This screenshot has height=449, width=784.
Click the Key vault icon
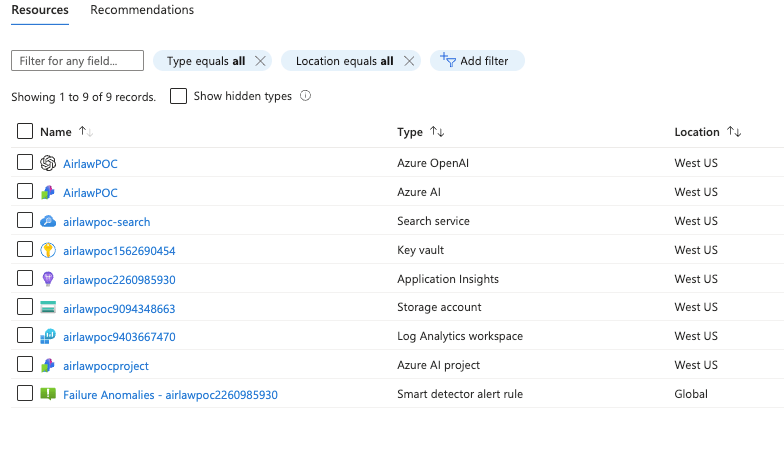[48, 251]
